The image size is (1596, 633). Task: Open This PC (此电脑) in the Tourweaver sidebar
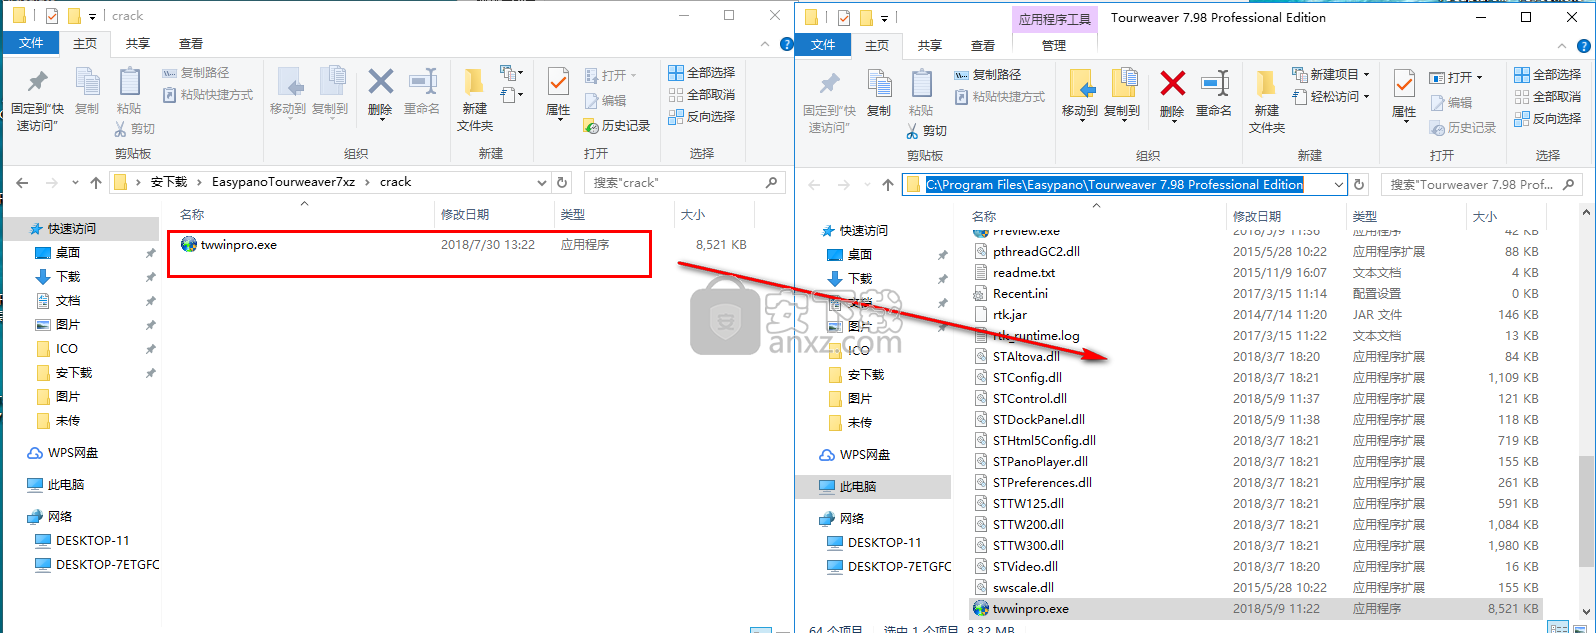[857, 486]
